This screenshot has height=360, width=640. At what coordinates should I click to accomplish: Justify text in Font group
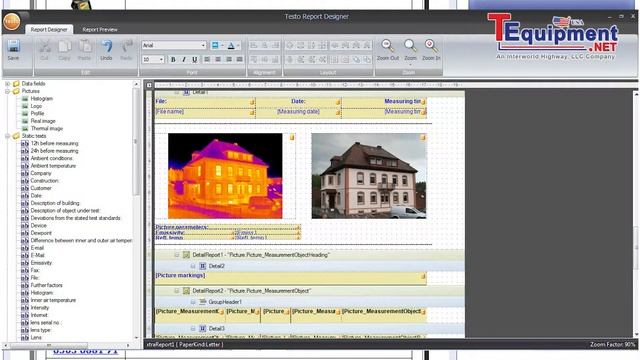tap(240, 60)
